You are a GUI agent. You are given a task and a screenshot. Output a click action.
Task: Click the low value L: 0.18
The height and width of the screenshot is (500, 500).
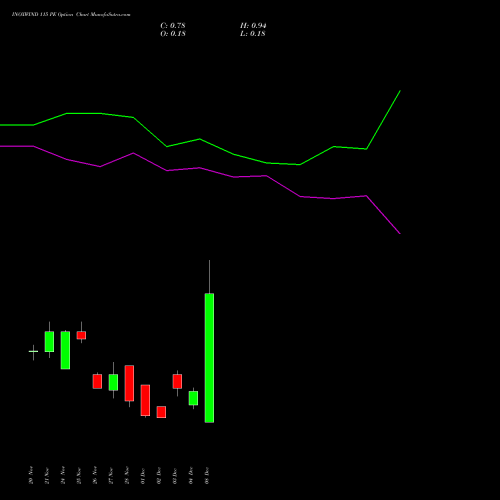(253, 34)
